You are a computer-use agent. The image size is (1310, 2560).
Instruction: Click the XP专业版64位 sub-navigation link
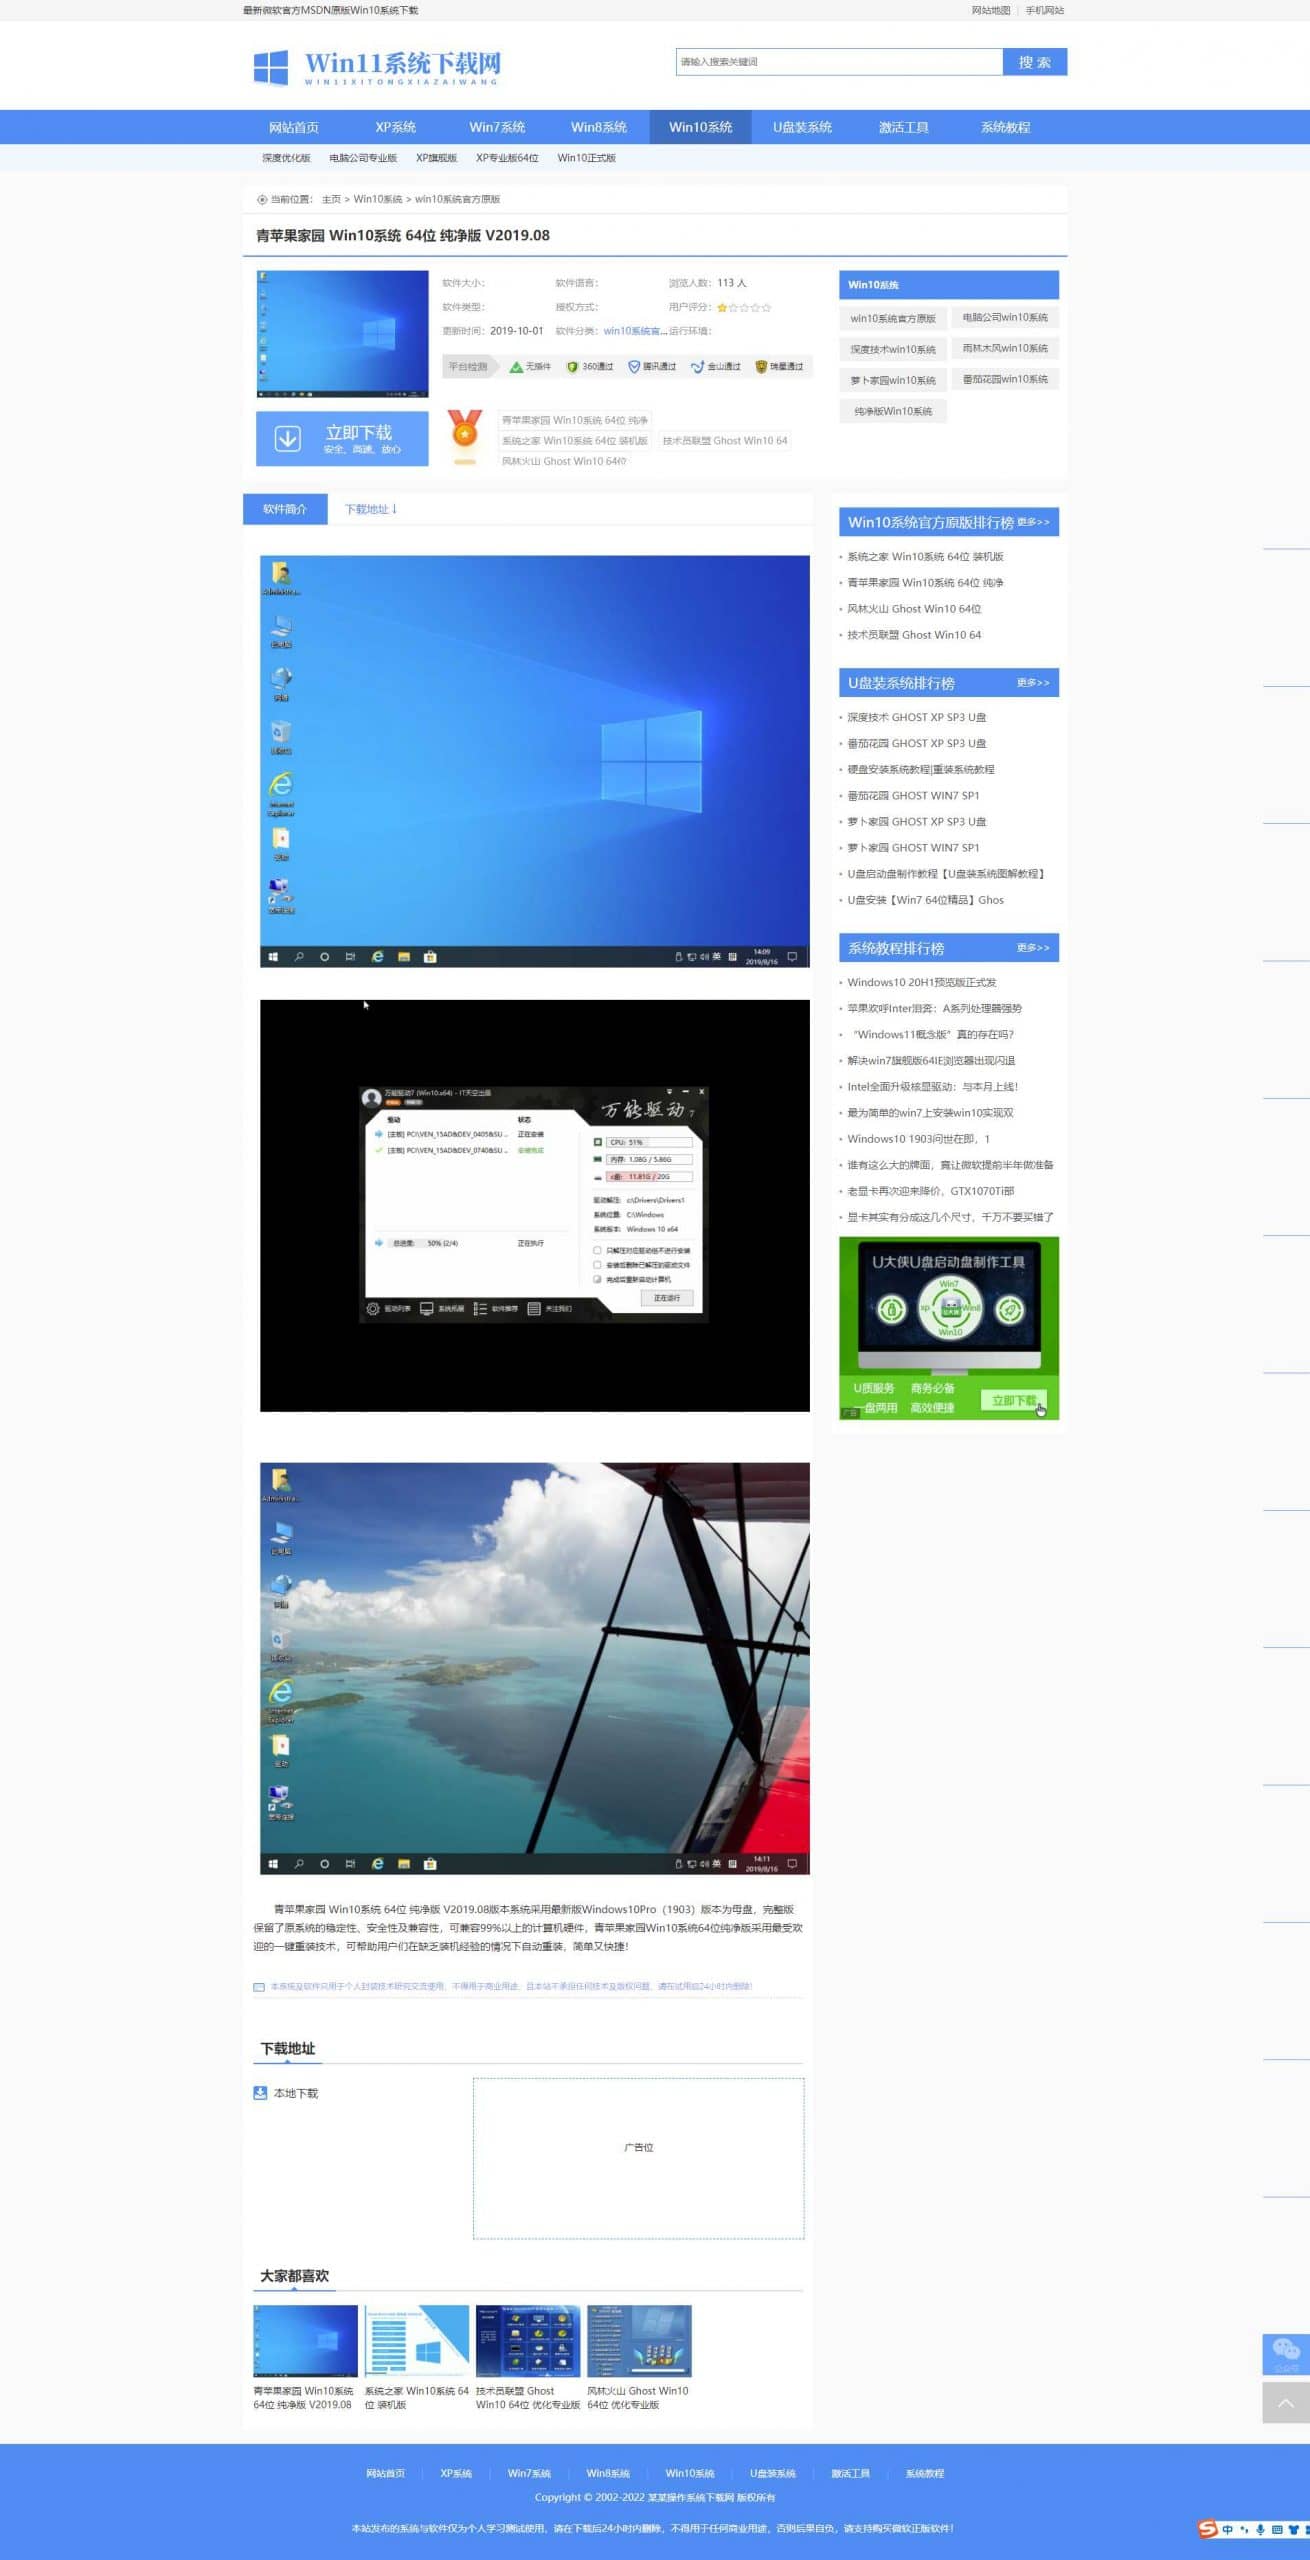click(x=507, y=158)
